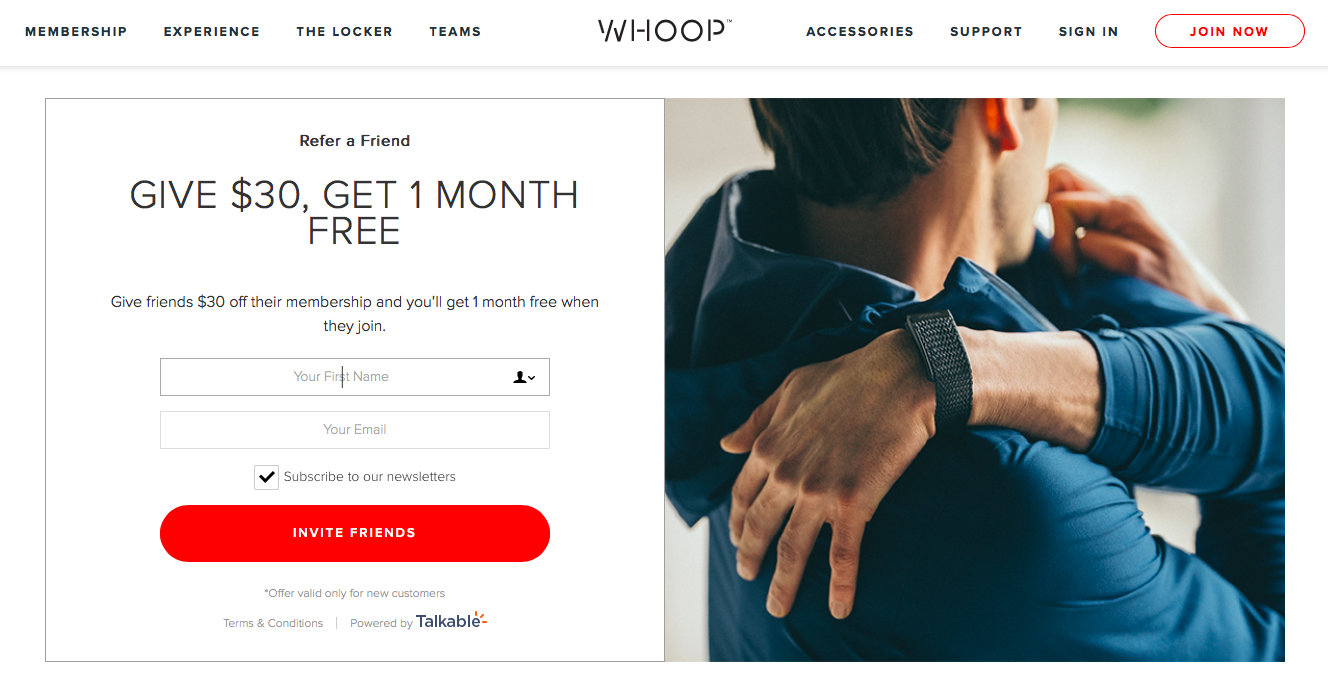Click the hero photo with wrist strap
The width and height of the screenshot is (1328, 694).
975,380
